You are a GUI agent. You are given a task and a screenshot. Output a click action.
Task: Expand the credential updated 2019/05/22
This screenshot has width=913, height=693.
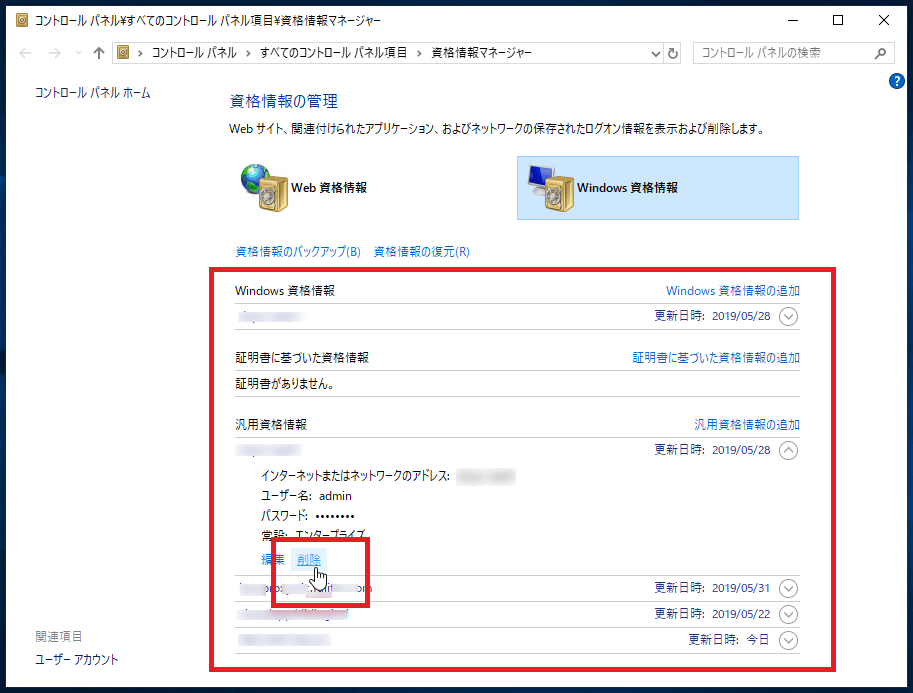[x=788, y=614]
